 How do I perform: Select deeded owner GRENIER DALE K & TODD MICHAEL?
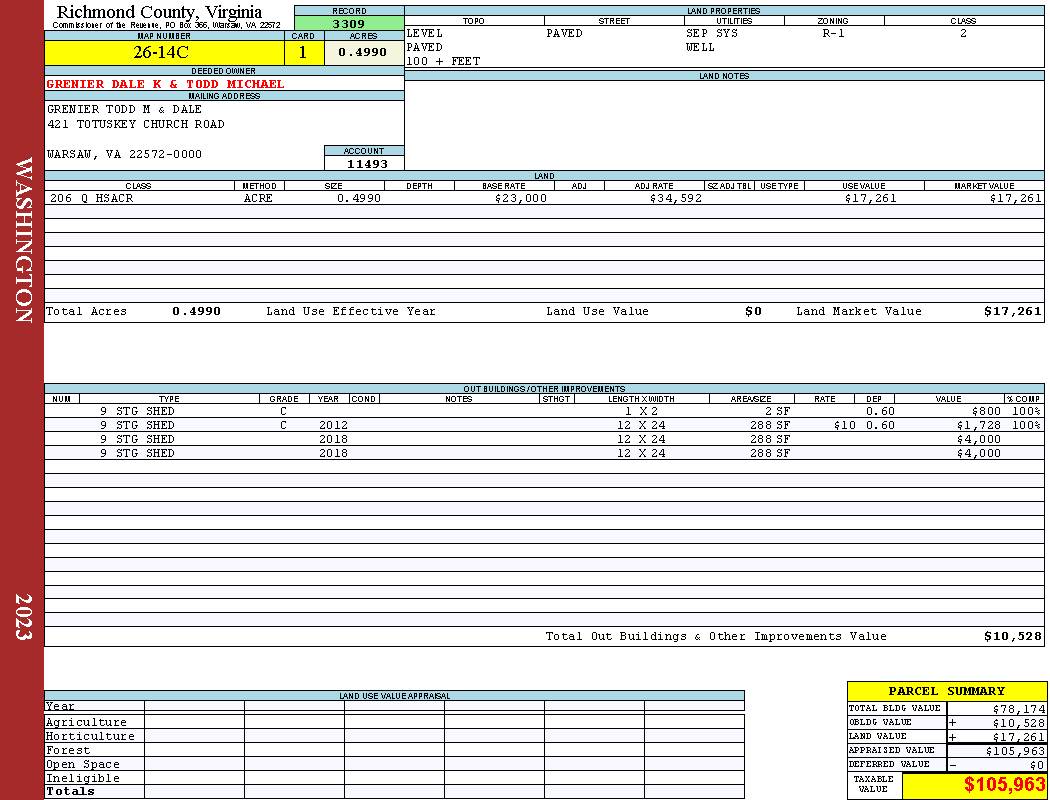(x=165, y=84)
